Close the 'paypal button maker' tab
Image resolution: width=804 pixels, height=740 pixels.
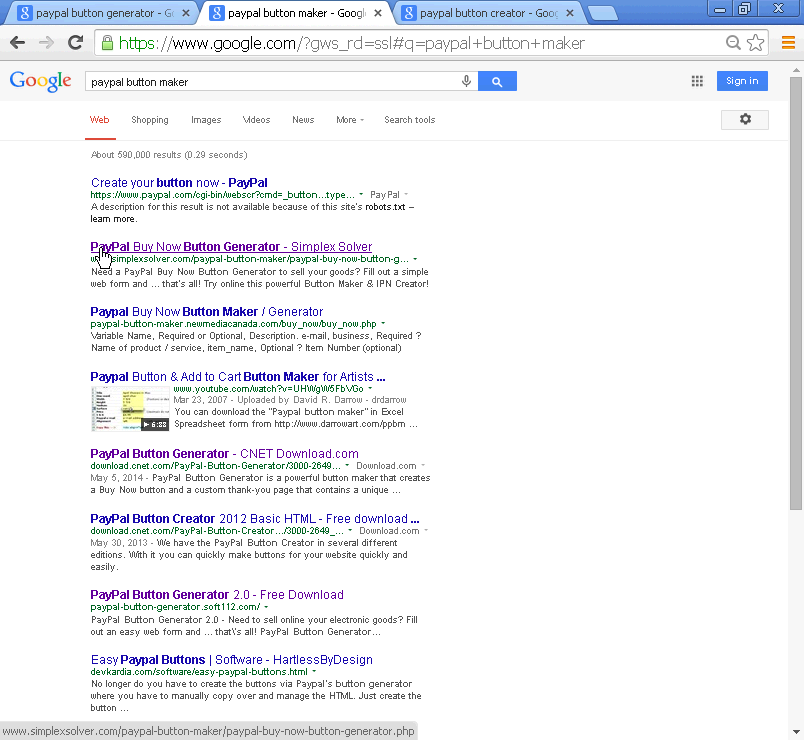378,13
